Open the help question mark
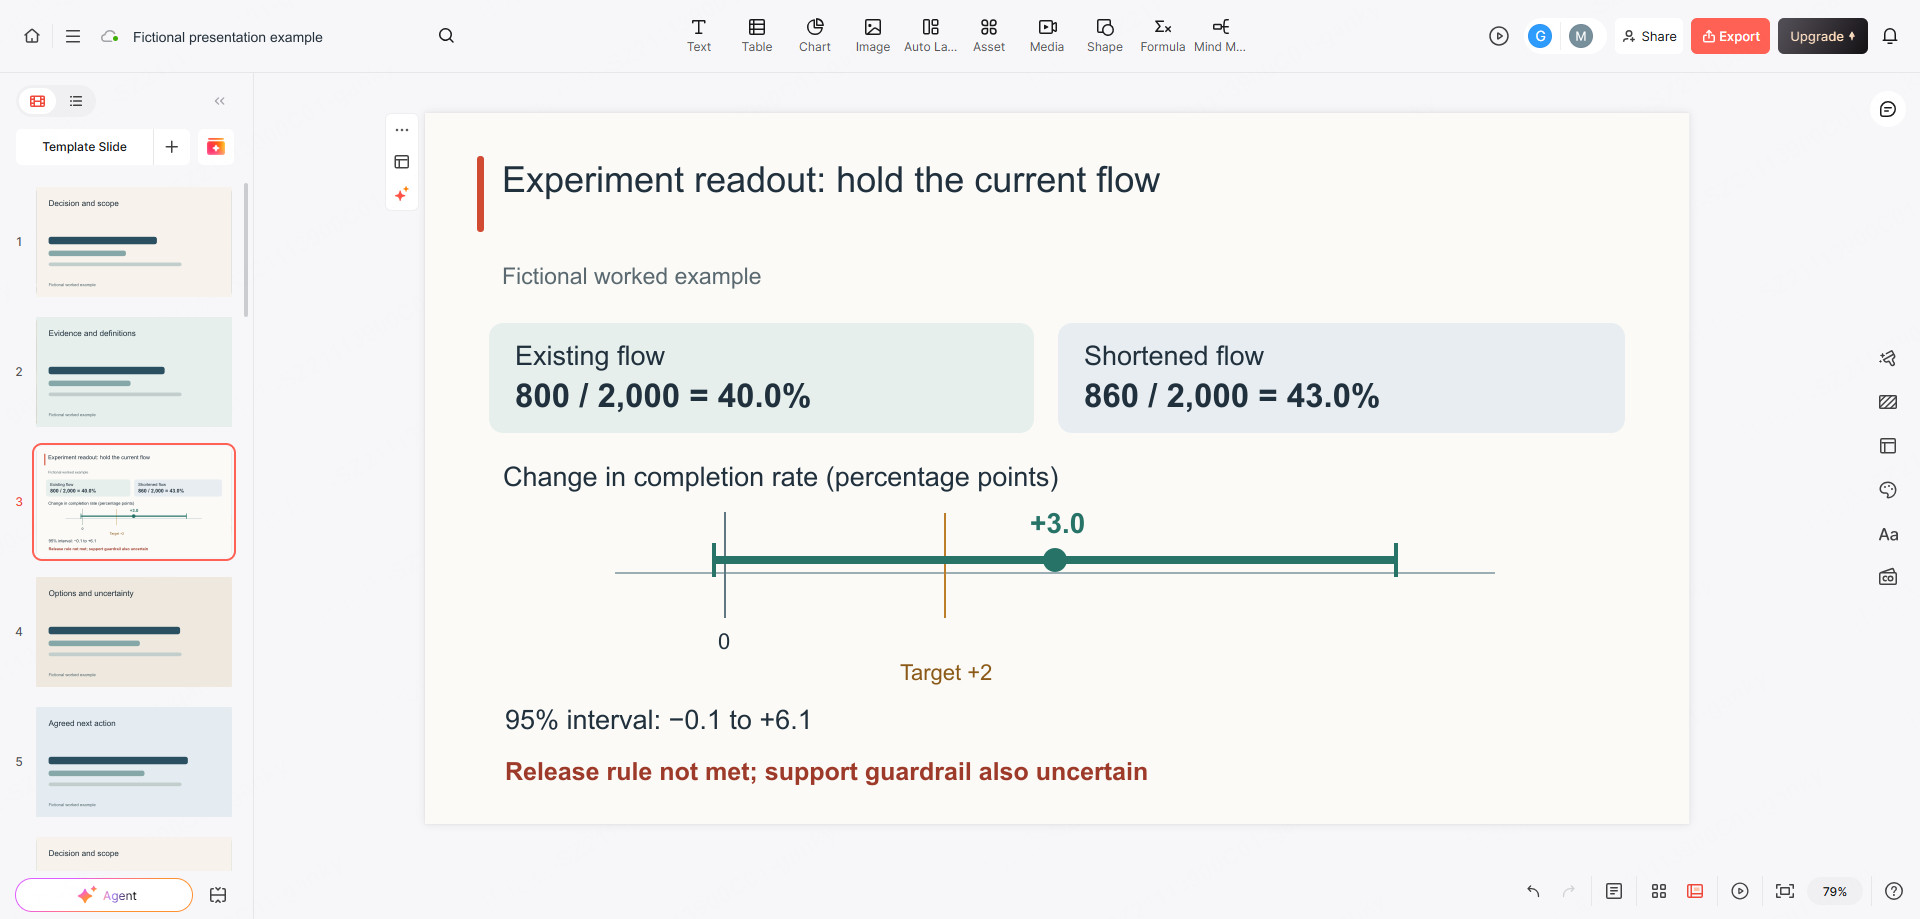 pyautogui.click(x=1894, y=891)
